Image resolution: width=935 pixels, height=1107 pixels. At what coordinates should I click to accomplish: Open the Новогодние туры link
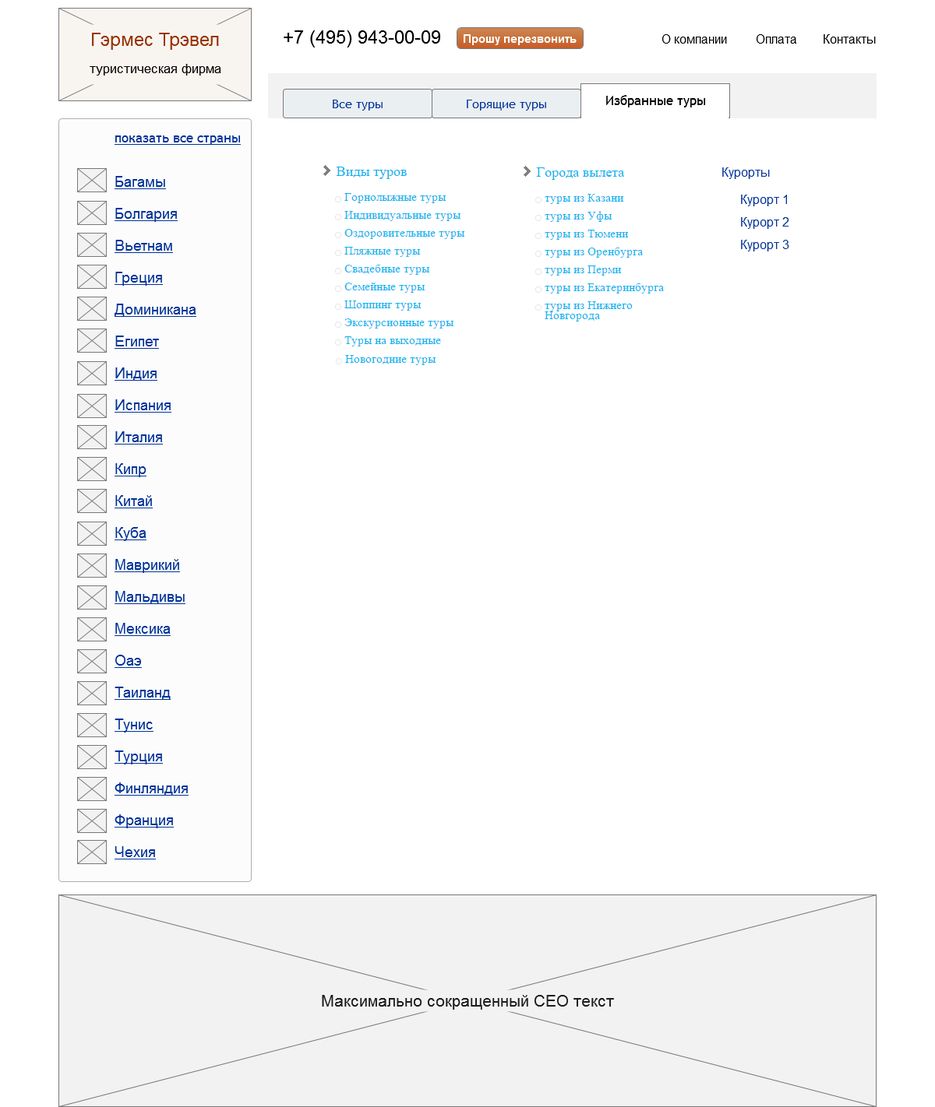pyautogui.click(x=391, y=359)
